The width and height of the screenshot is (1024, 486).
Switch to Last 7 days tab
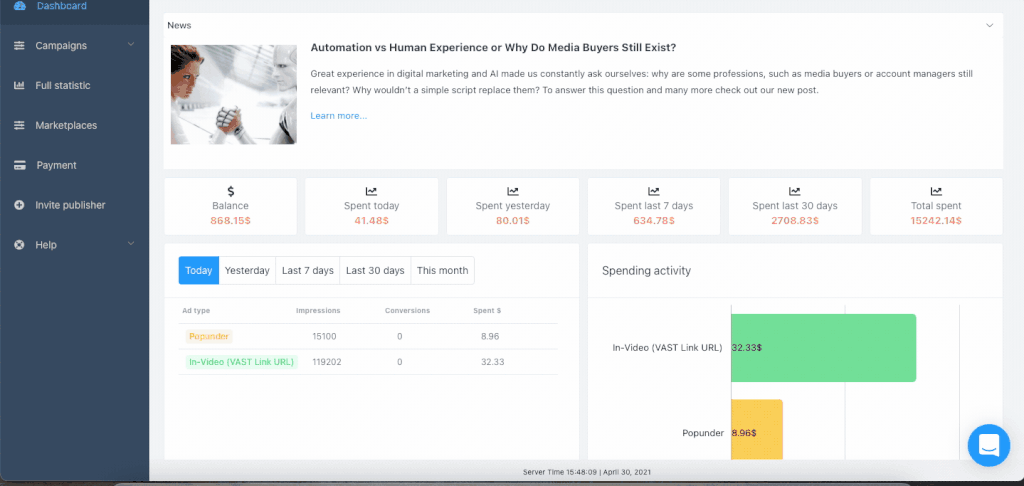[x=308, y=270]
